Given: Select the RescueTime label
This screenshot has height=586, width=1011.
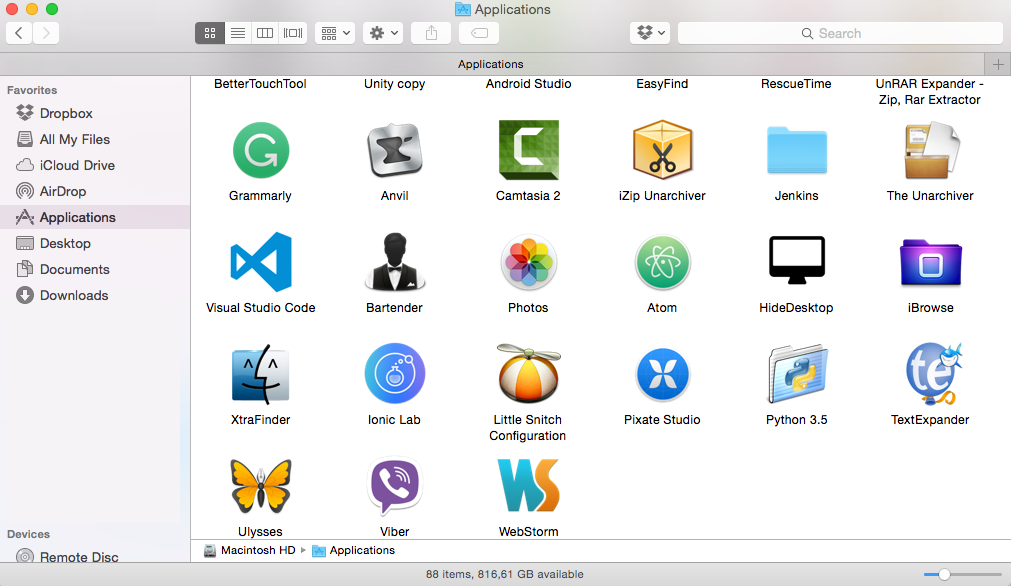Looking at the screenshot, I should click(796, 84).
